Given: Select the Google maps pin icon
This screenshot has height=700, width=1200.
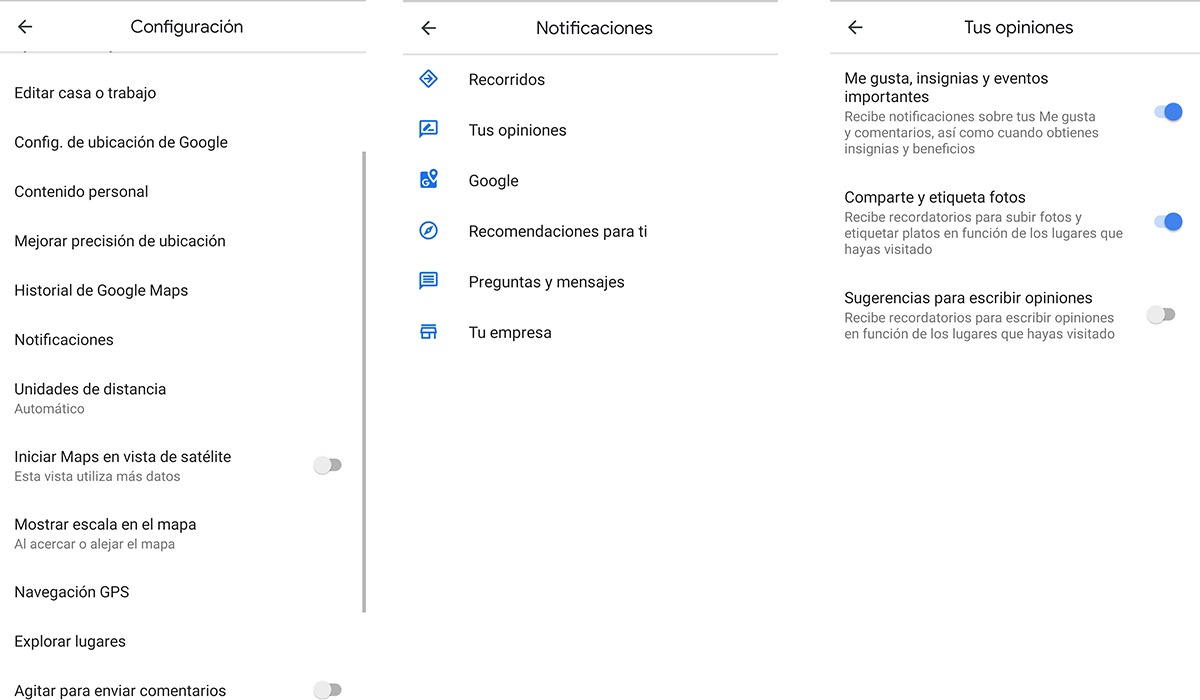Looking at the screenshot, I should (x=428, y=180).
